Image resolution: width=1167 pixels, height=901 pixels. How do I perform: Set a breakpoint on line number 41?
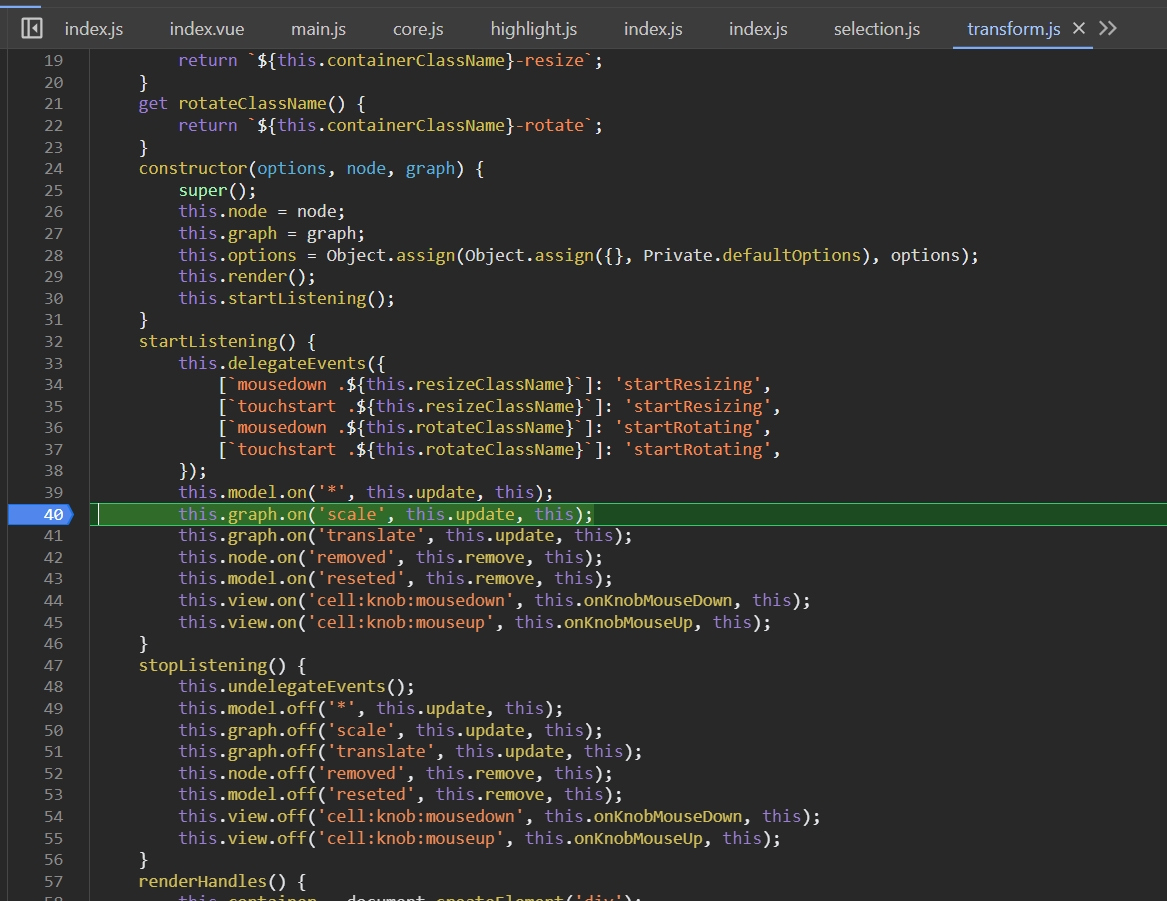tap(53, 536)
